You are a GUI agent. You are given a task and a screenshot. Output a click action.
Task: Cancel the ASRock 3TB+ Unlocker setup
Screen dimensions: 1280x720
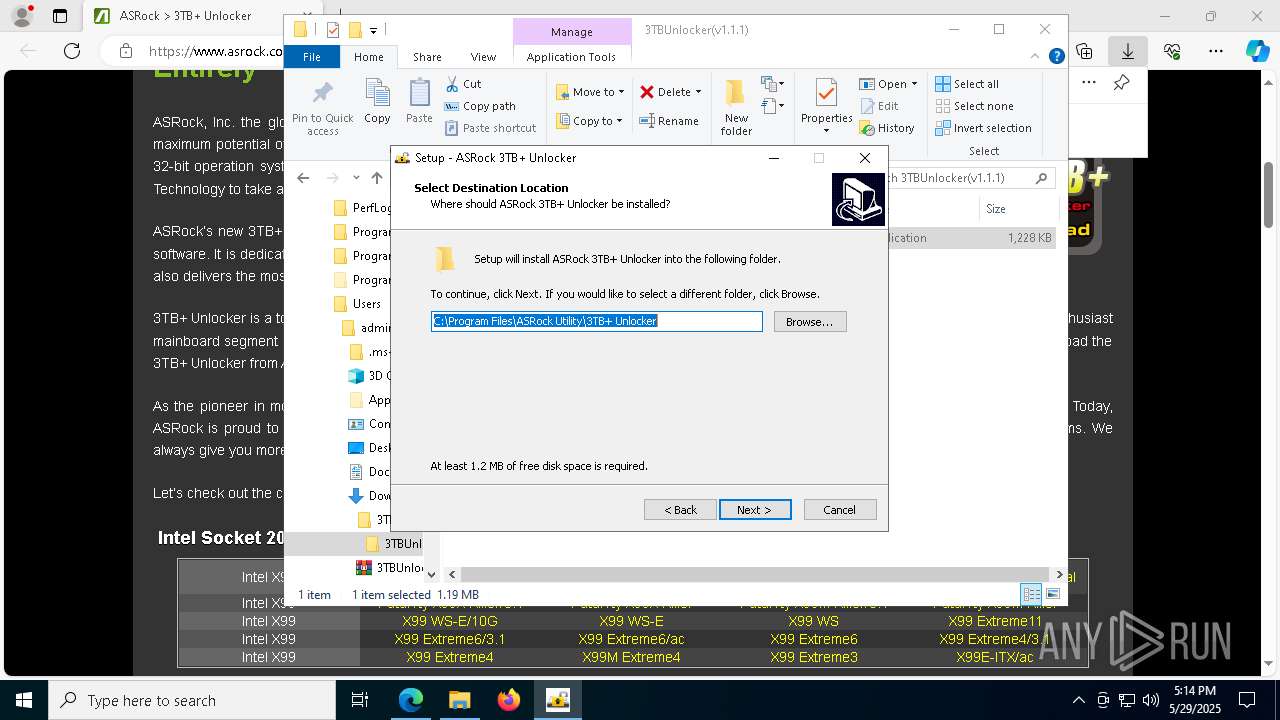[x=840, y=510]
